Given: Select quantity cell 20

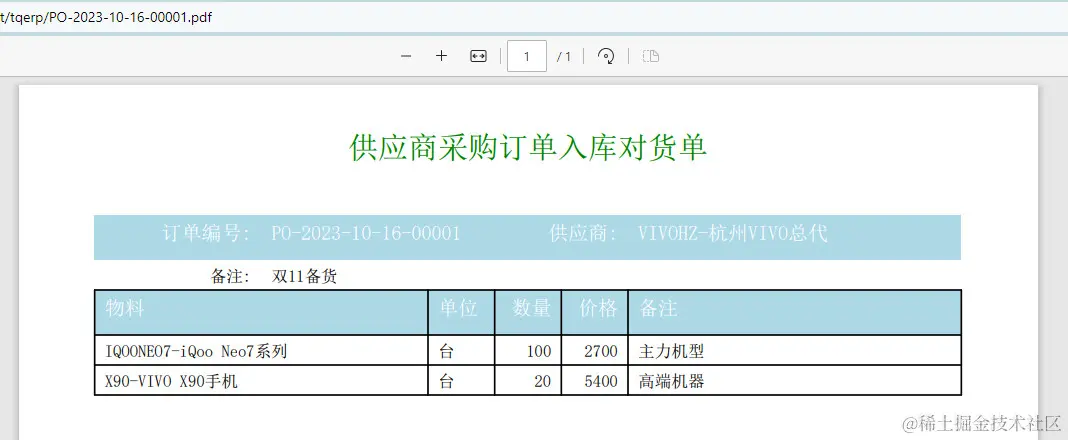Looking at the screenshot, I should click(528, 381).
